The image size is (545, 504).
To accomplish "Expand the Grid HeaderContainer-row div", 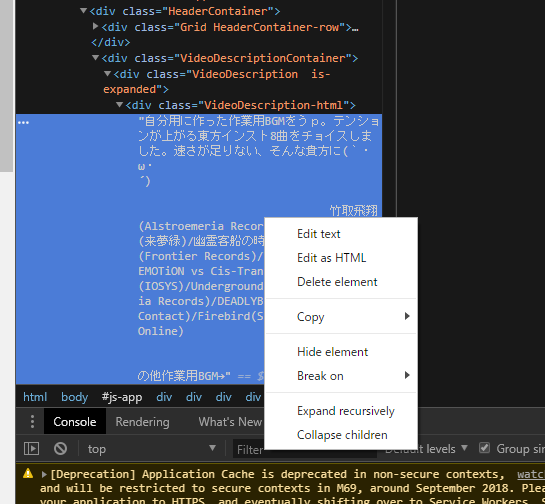I will [x=95, y=26].
